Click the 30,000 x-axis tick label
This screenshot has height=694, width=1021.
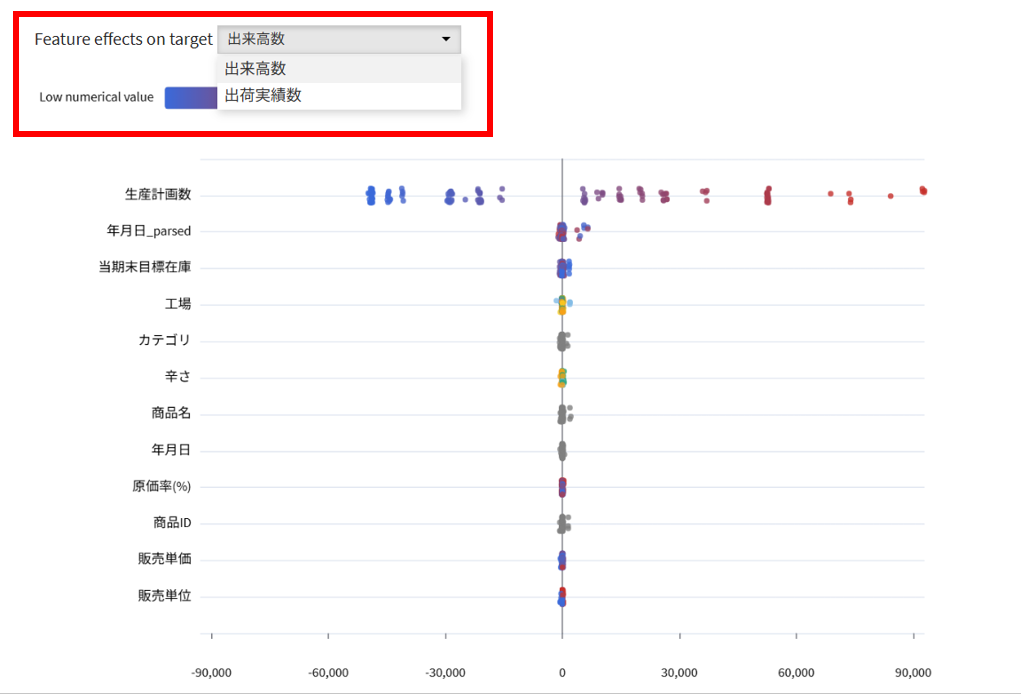coord(679,673)
